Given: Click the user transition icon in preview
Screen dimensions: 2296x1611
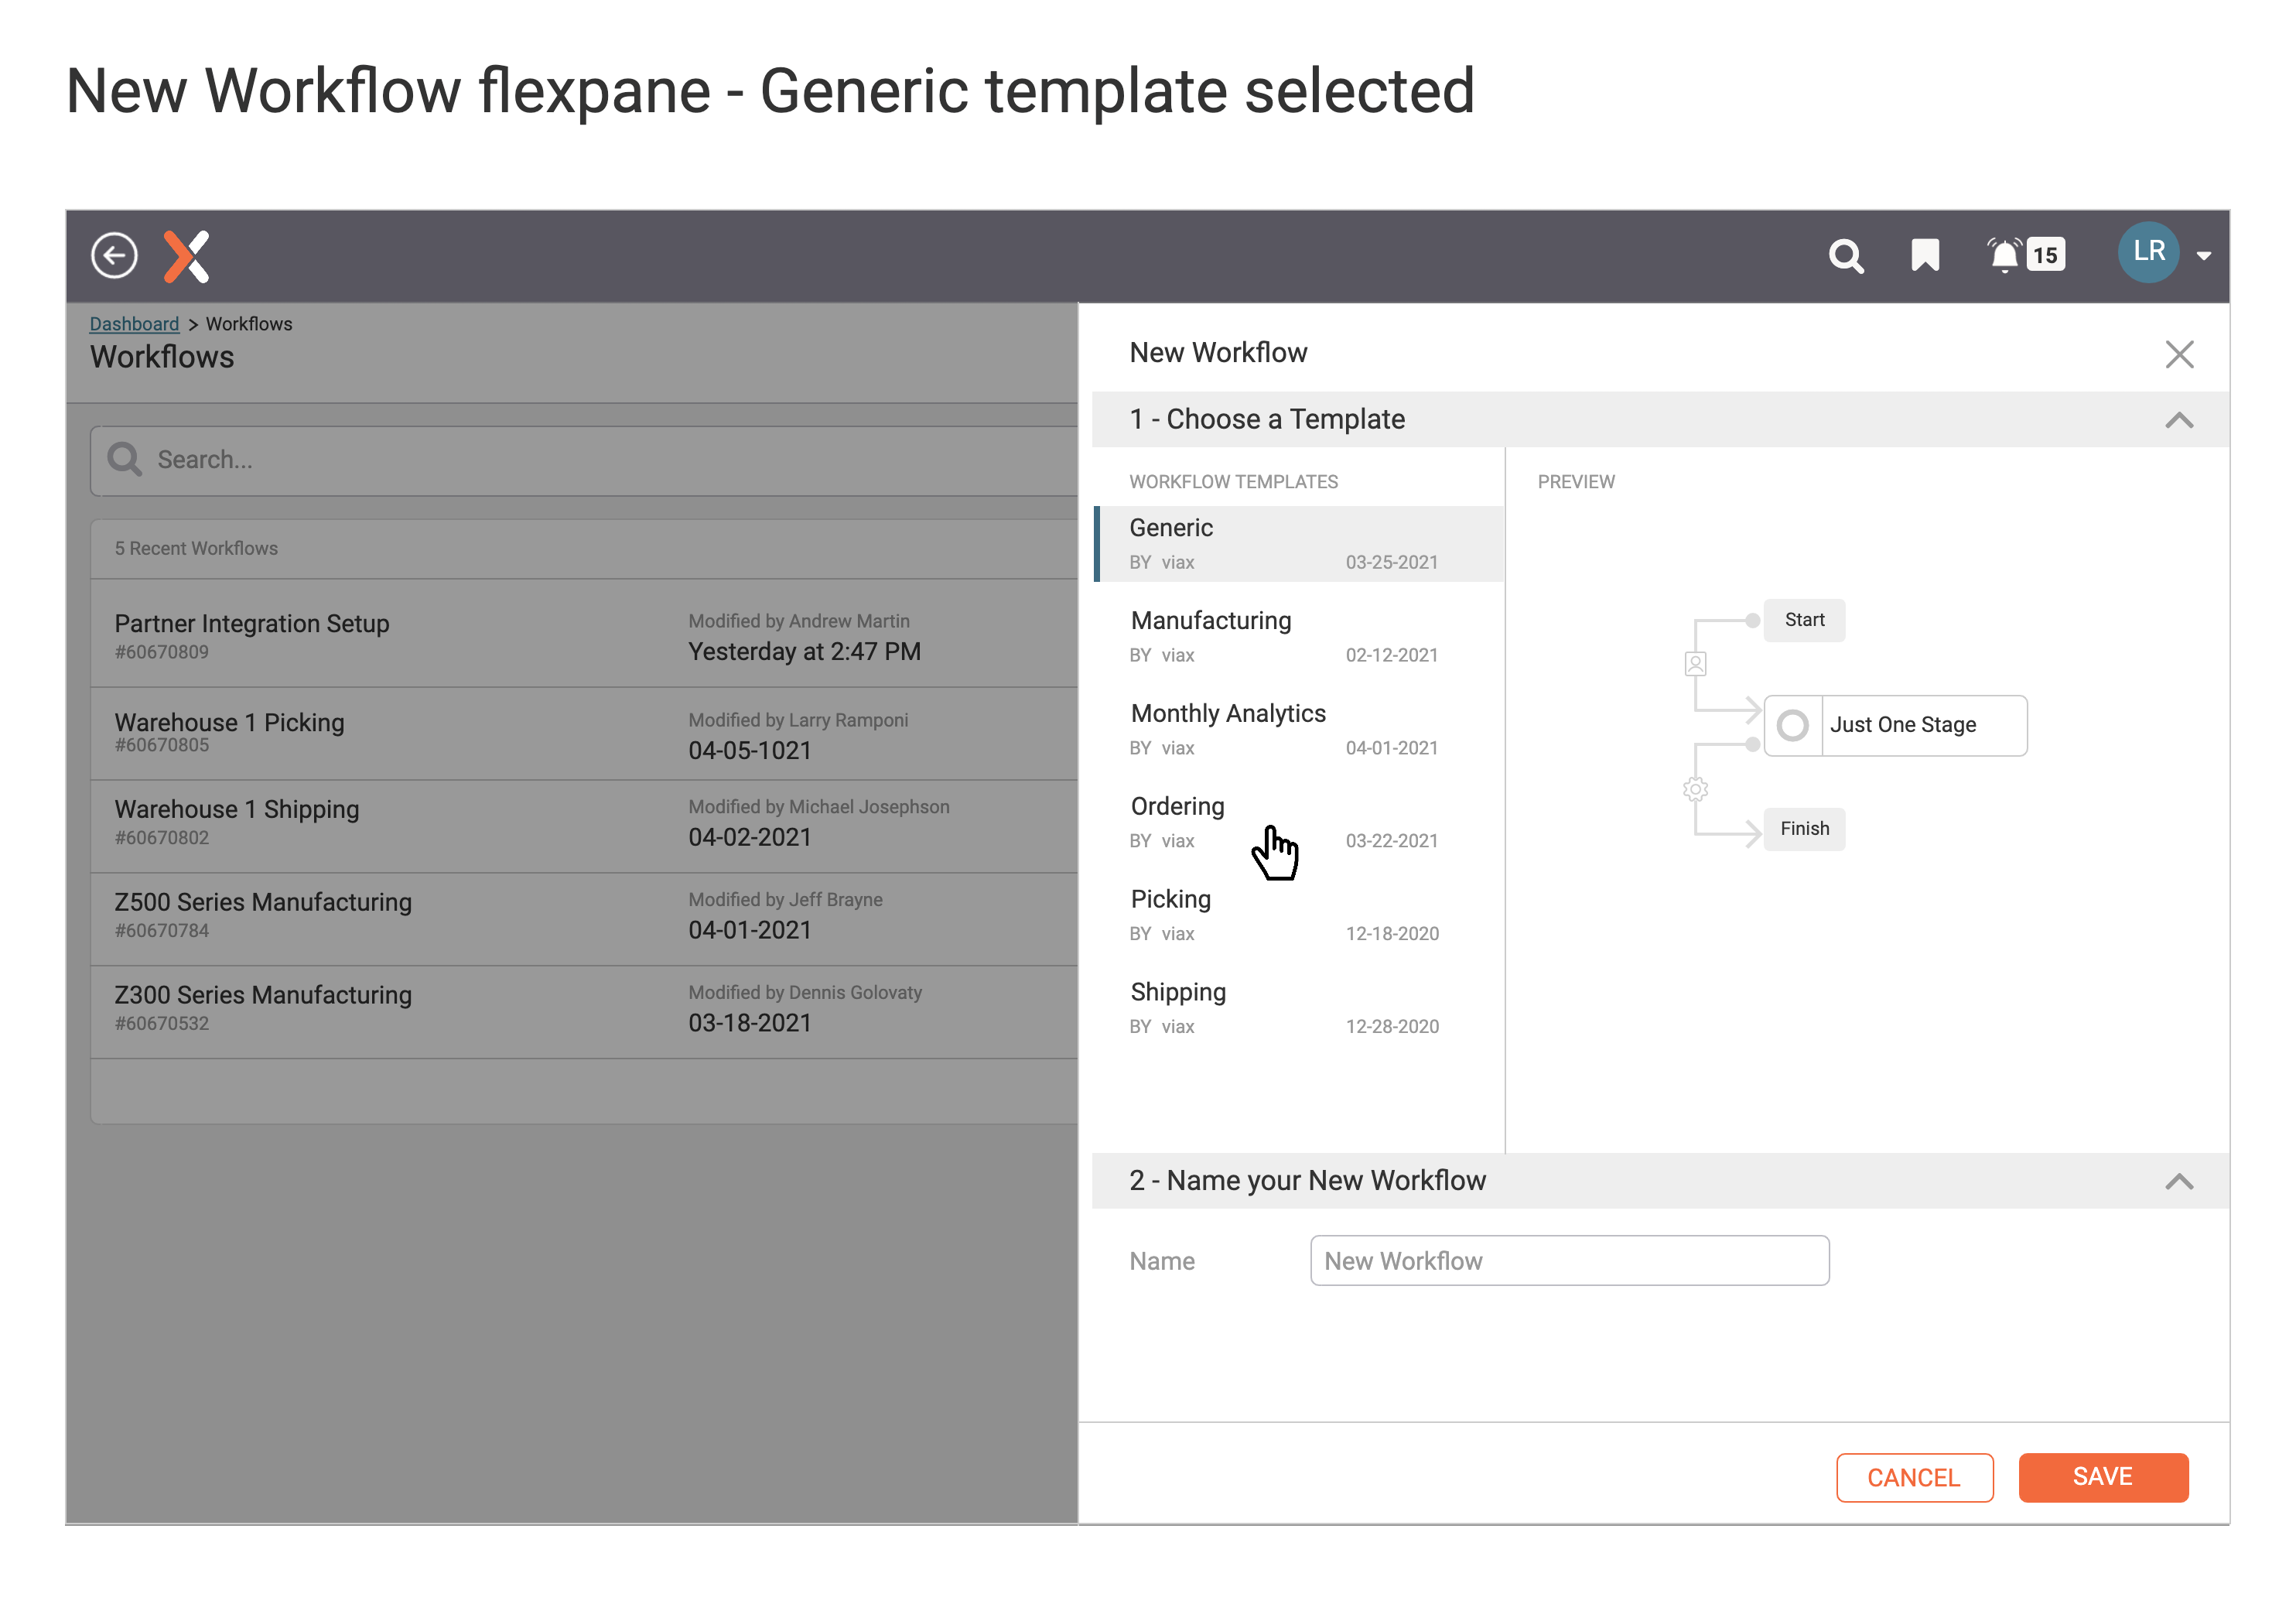Looking at the screenshot, I should click(x=1695, y=664).
